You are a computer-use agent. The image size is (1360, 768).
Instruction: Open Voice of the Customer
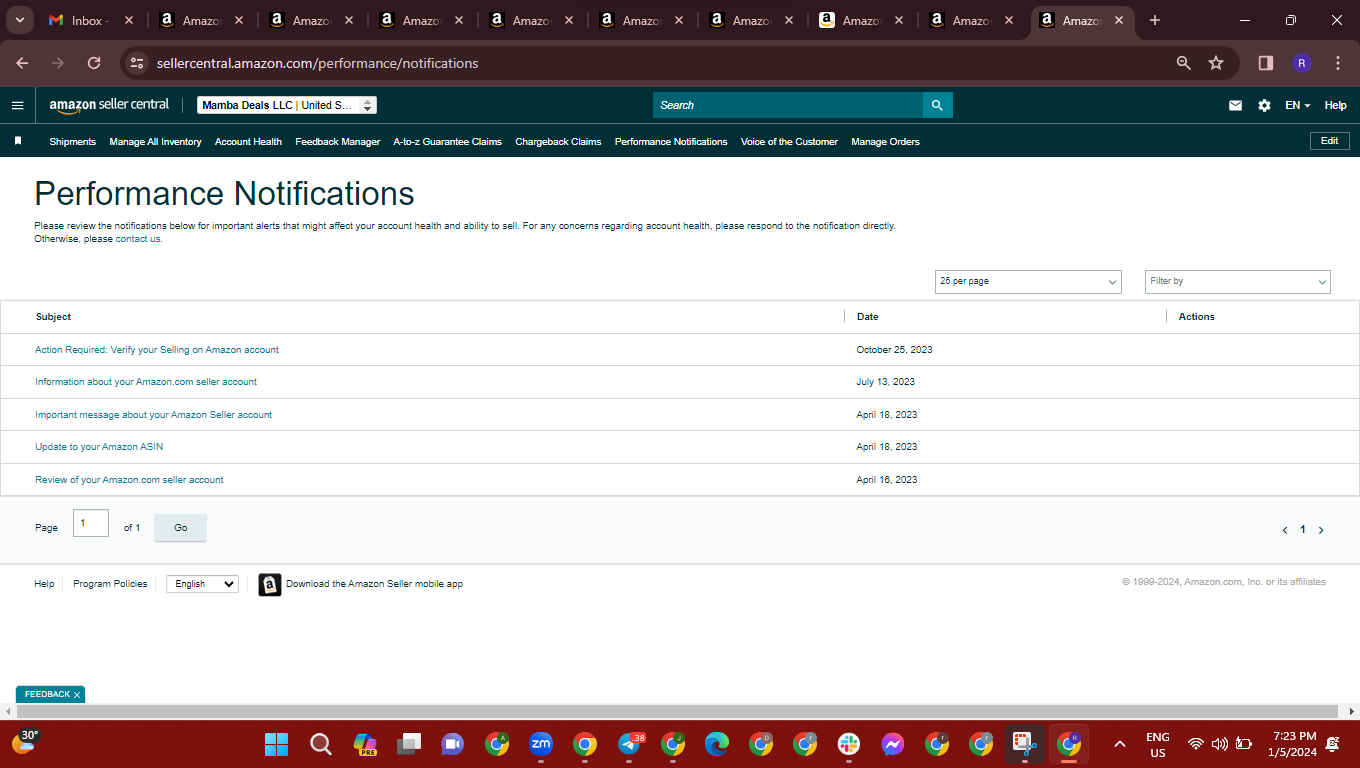coord(789,142)
